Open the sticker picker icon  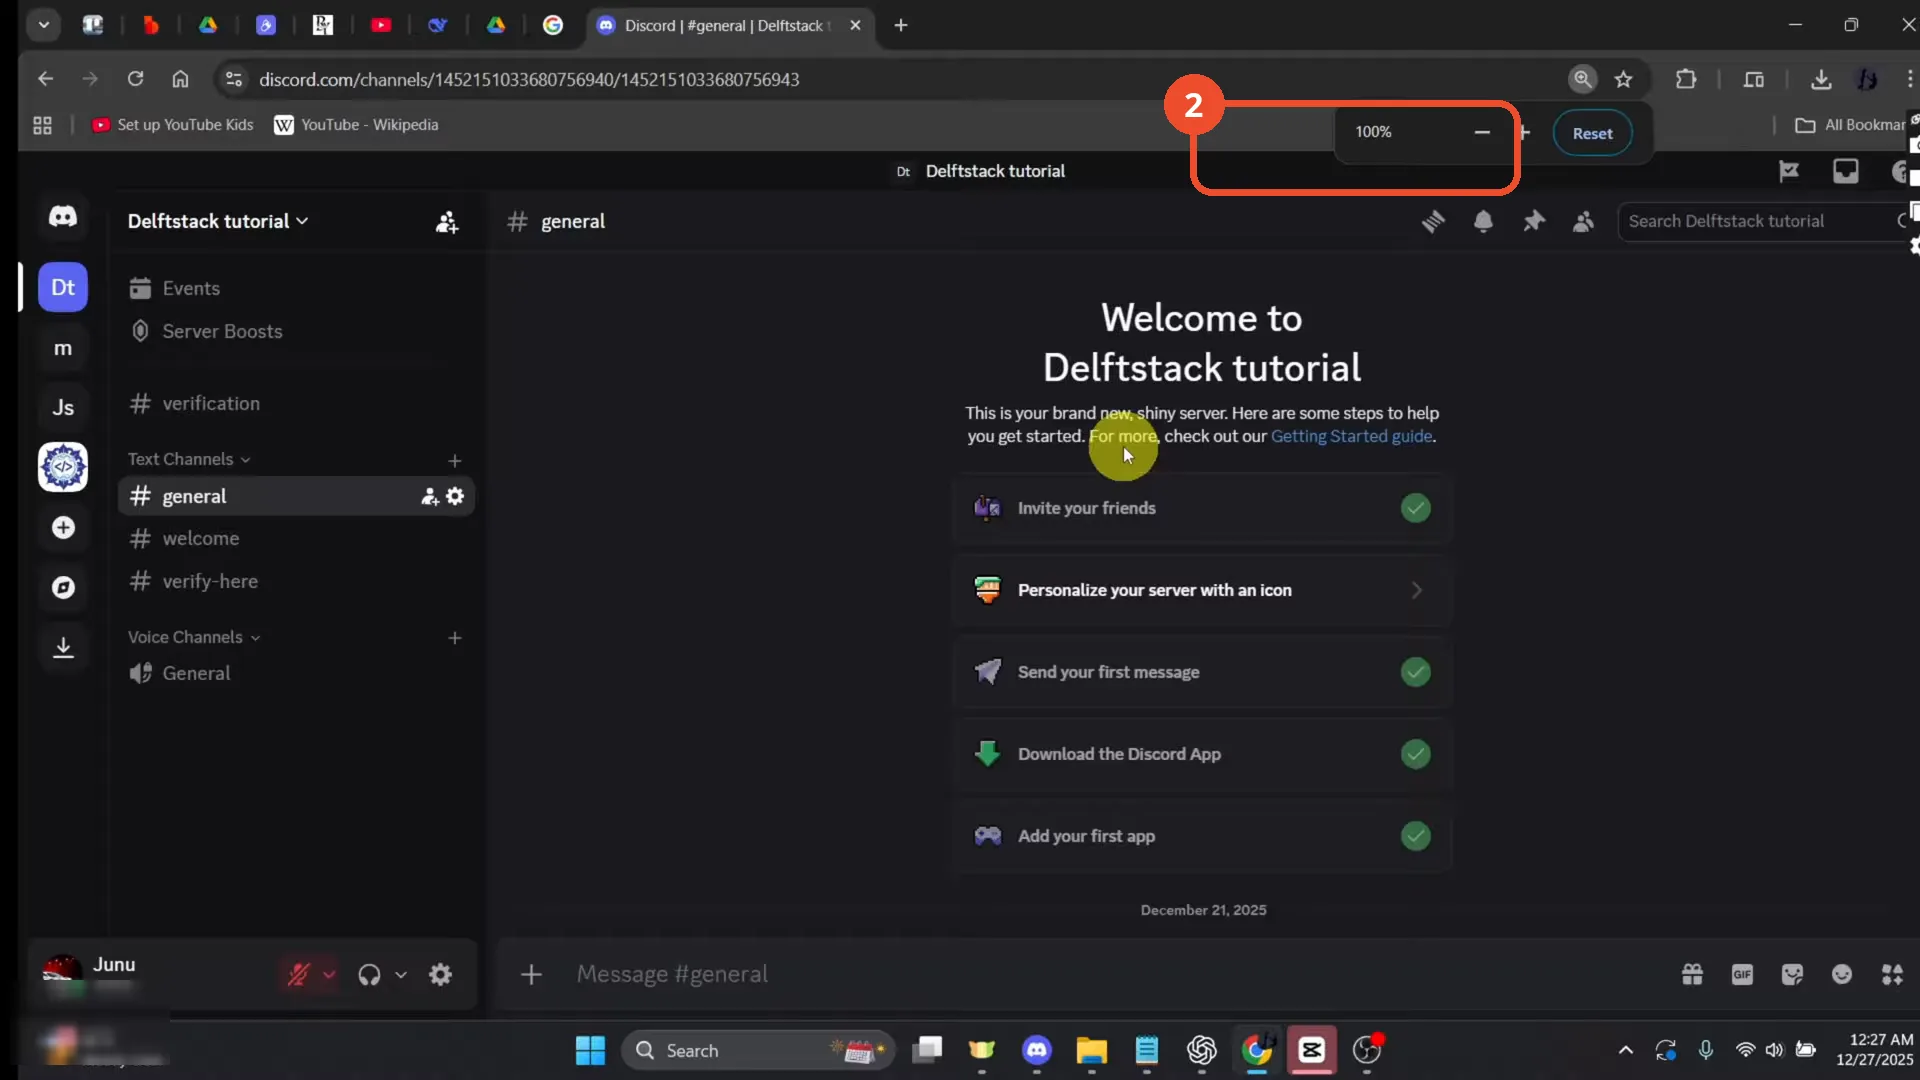pyautogui.click(x=1792, y=974)
